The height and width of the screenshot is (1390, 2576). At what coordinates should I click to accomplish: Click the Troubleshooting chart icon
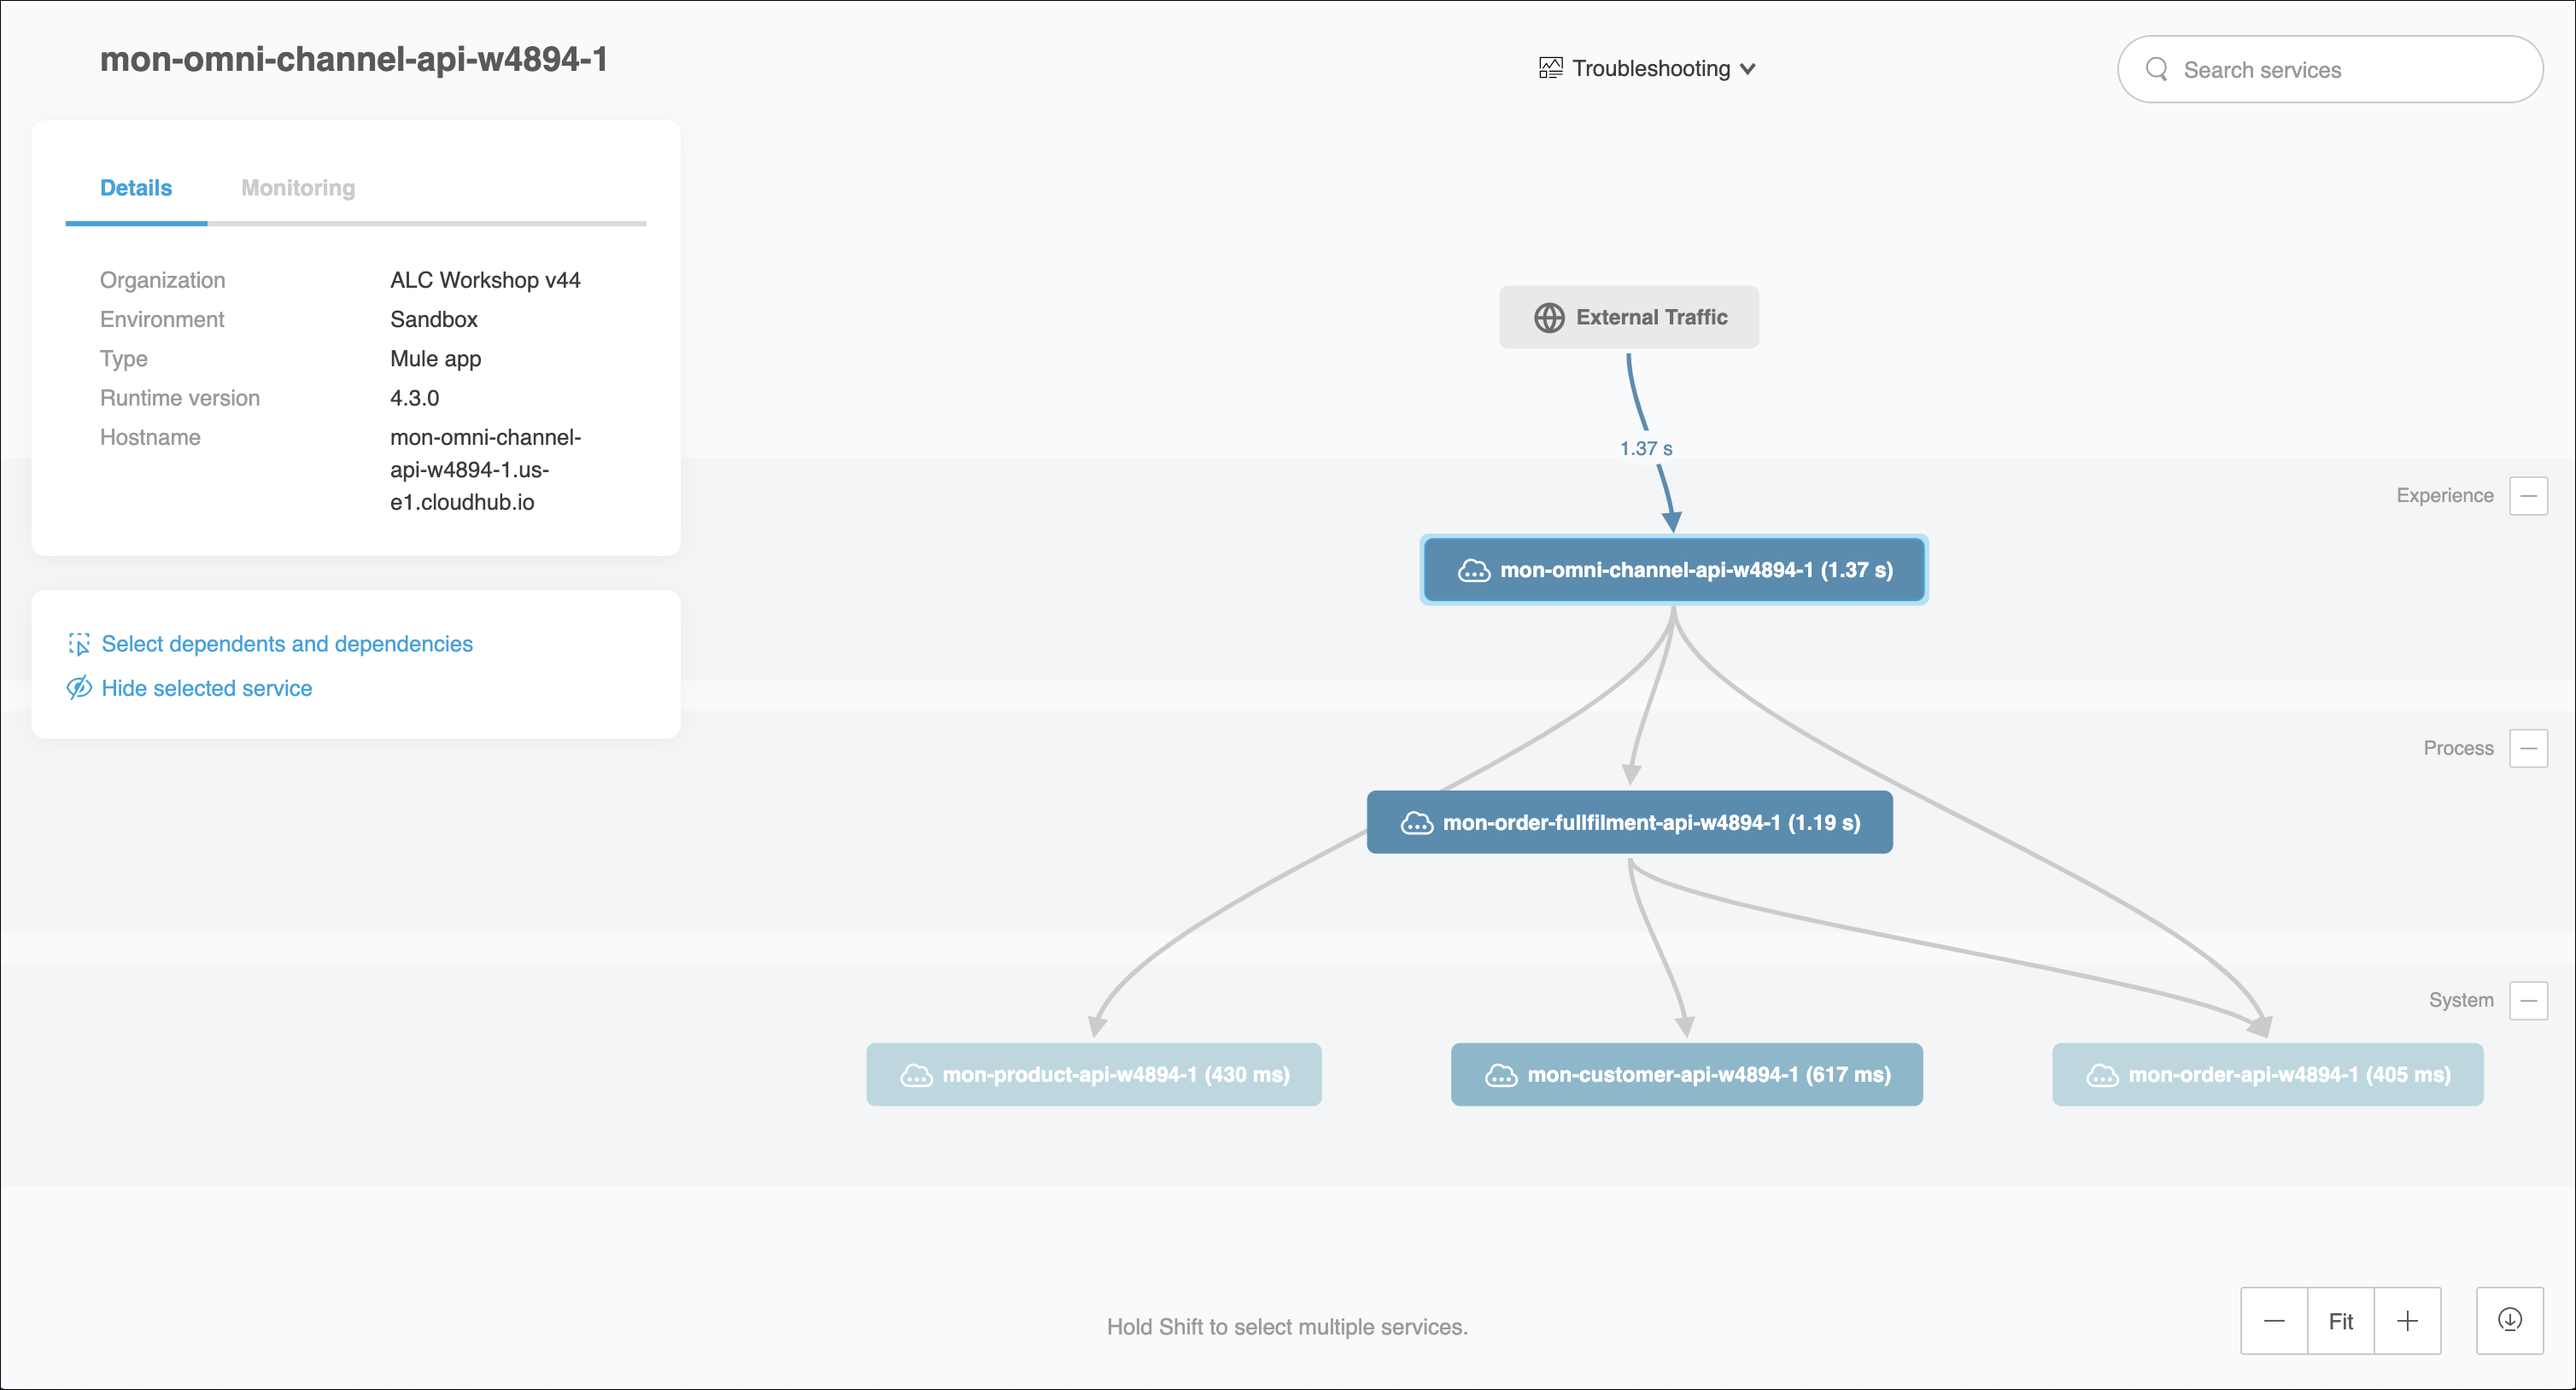pyautogui.click(x=1550, y=68)
